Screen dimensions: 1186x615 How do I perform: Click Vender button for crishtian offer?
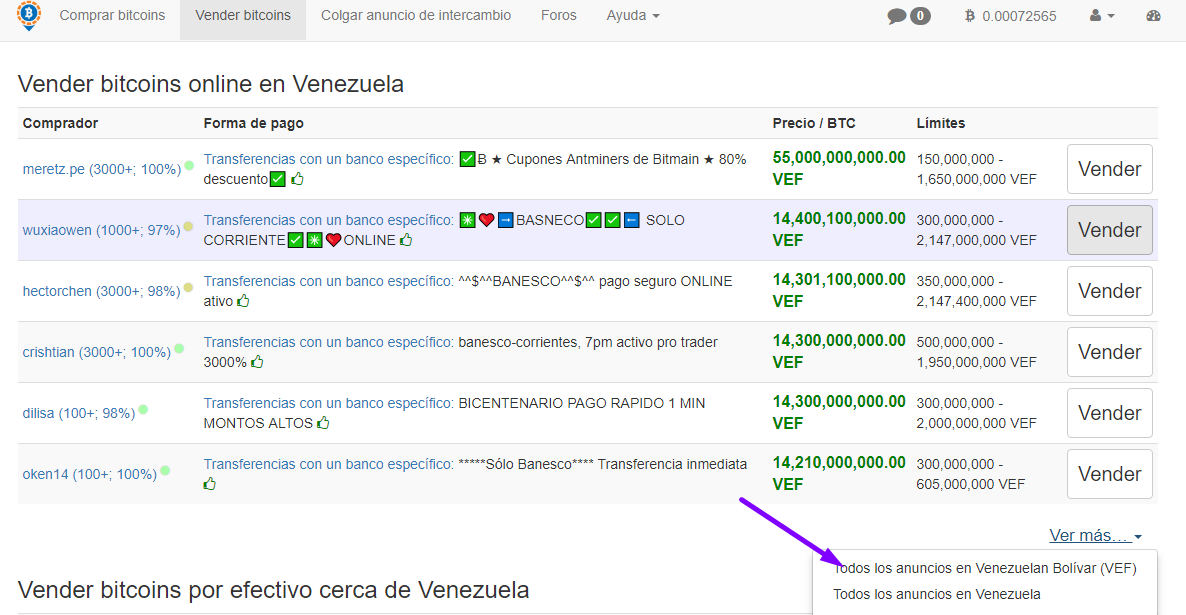click(1110, 353)
